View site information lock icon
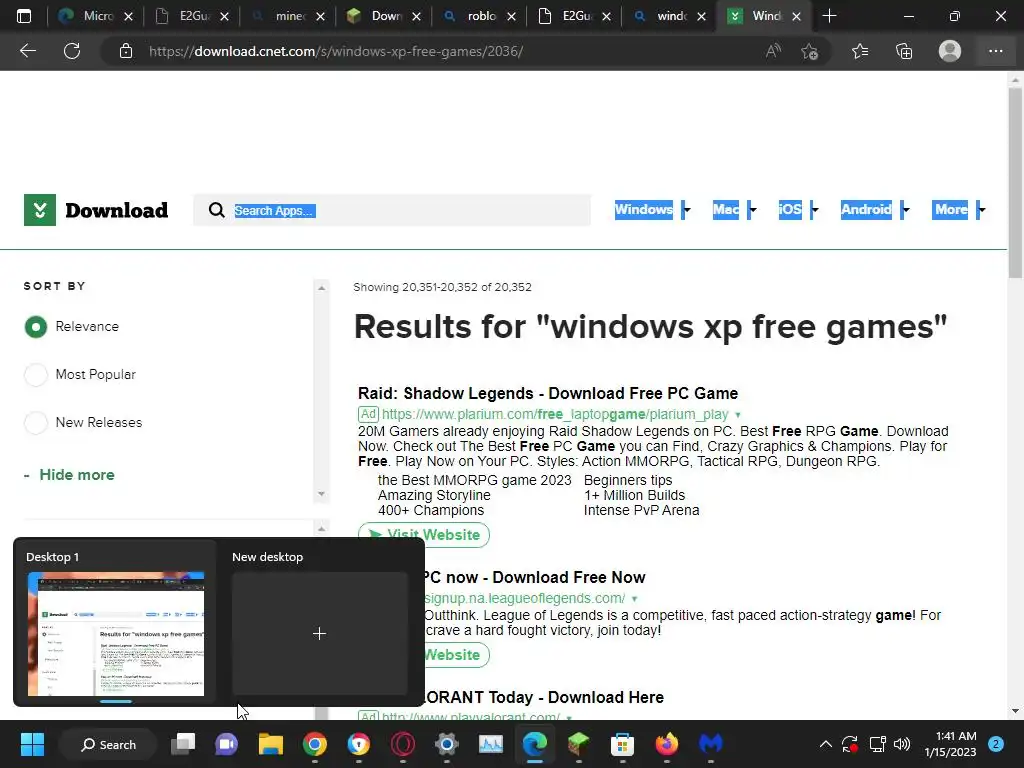Screen dimensions: 1024x768 [x=126, y=51]
